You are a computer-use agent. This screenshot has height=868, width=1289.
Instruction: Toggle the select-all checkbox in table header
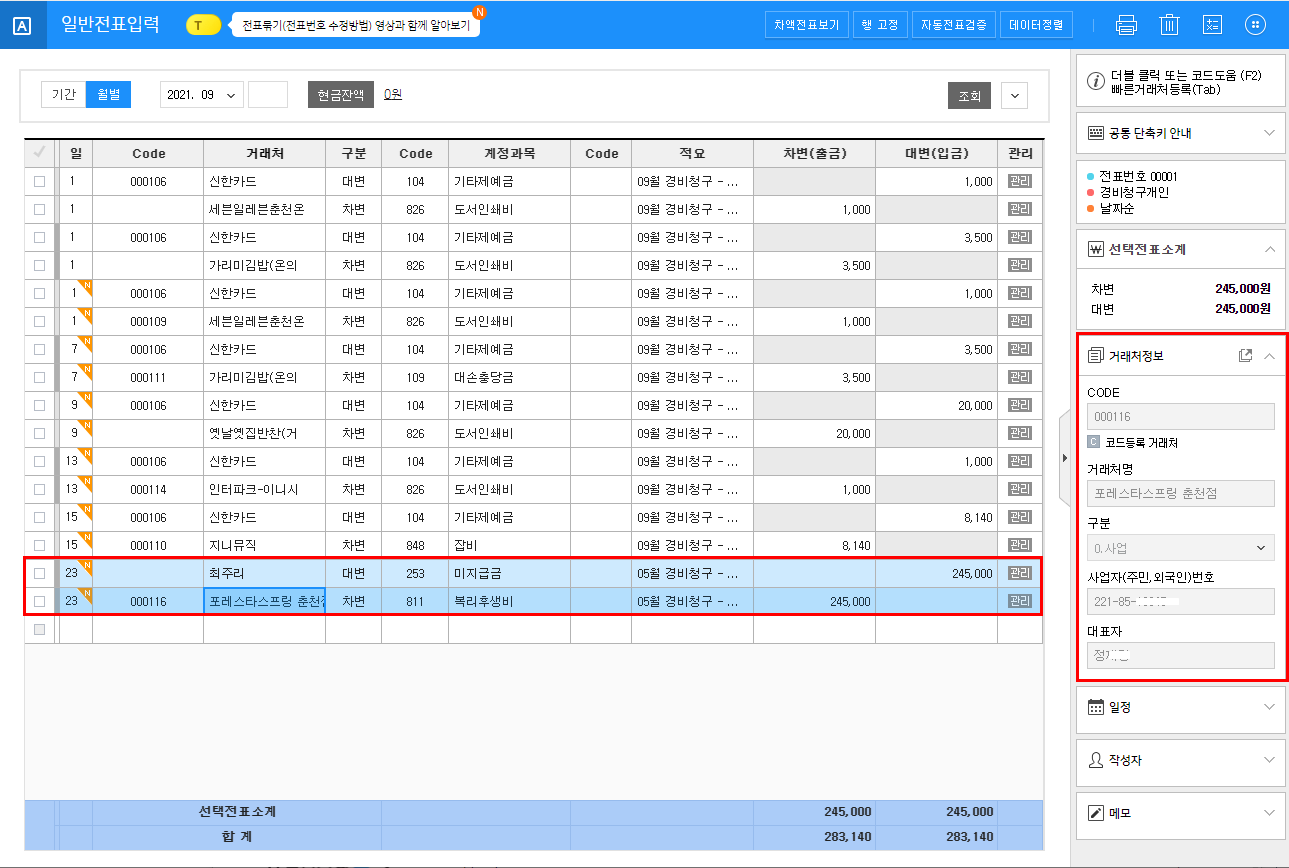click(40, 153)
